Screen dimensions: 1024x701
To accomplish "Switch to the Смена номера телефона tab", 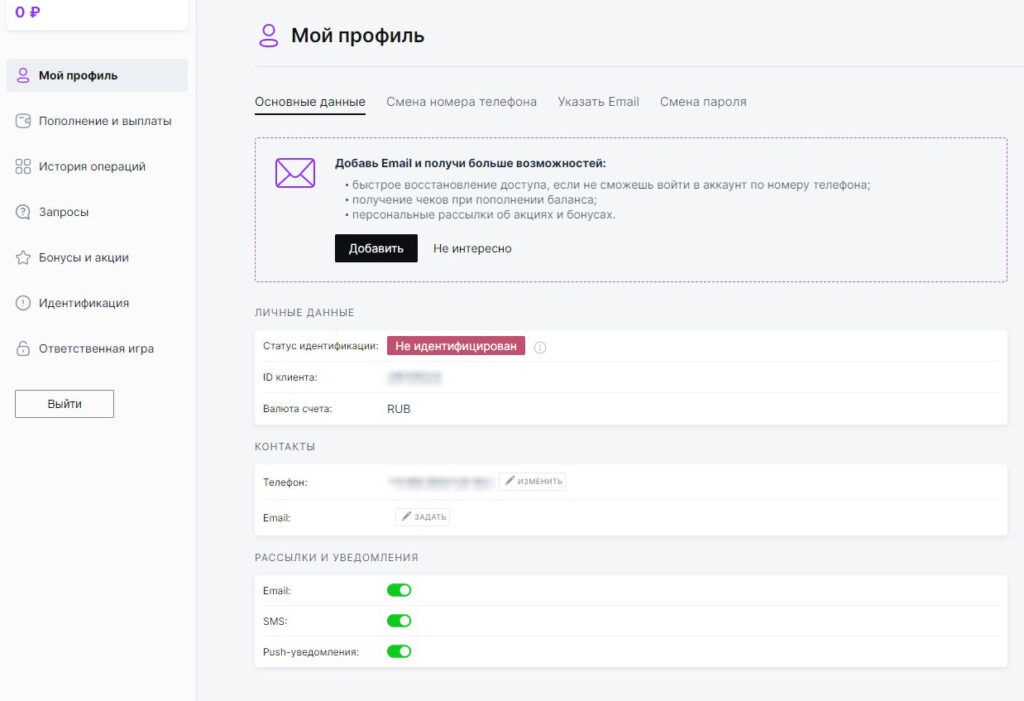I will pyautogui.click(x=462, y=102).
